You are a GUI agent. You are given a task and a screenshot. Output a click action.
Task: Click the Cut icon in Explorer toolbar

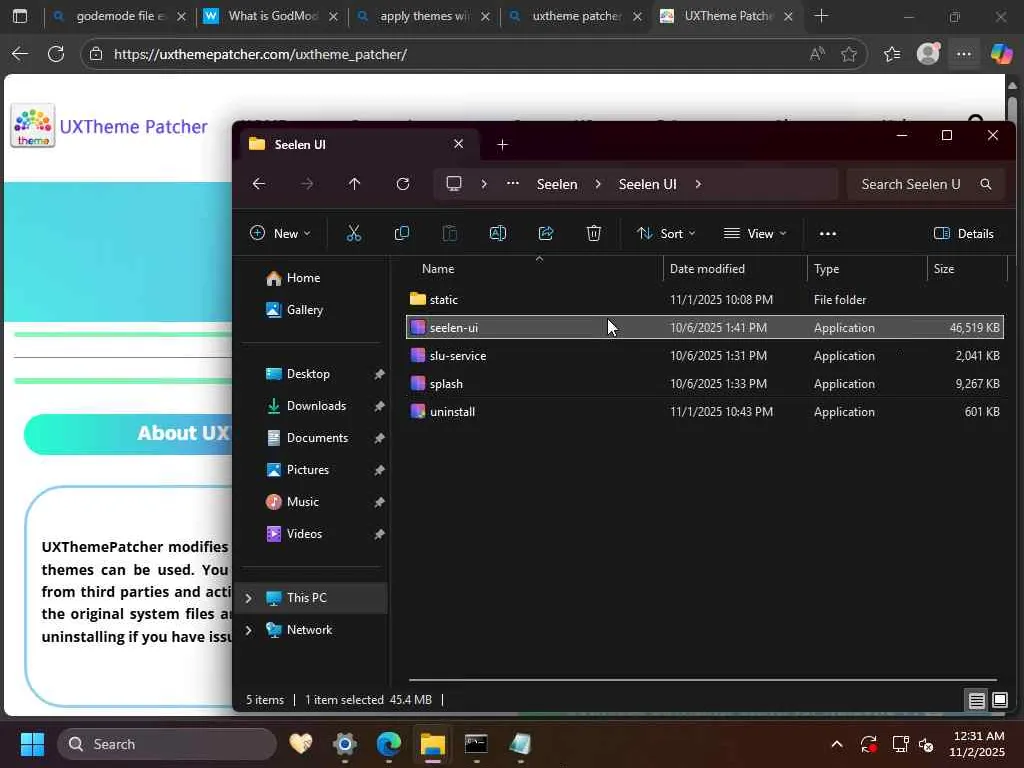(353, 233)
